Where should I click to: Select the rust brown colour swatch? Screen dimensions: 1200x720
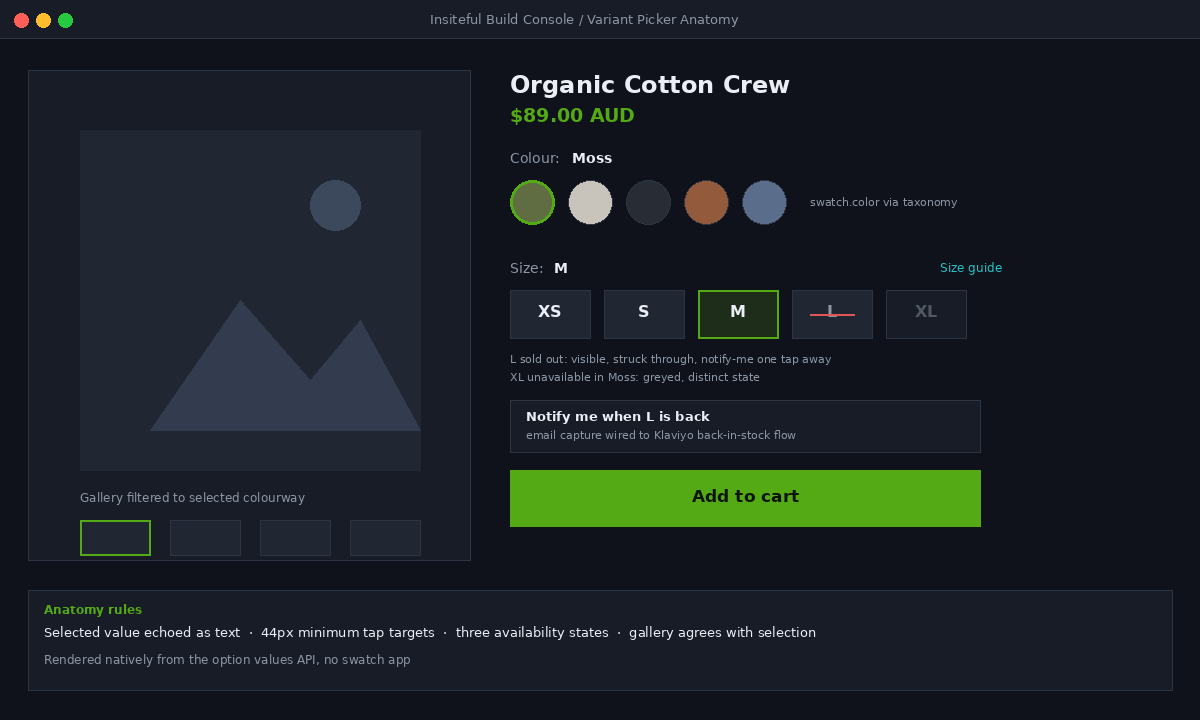pos(706,202)
